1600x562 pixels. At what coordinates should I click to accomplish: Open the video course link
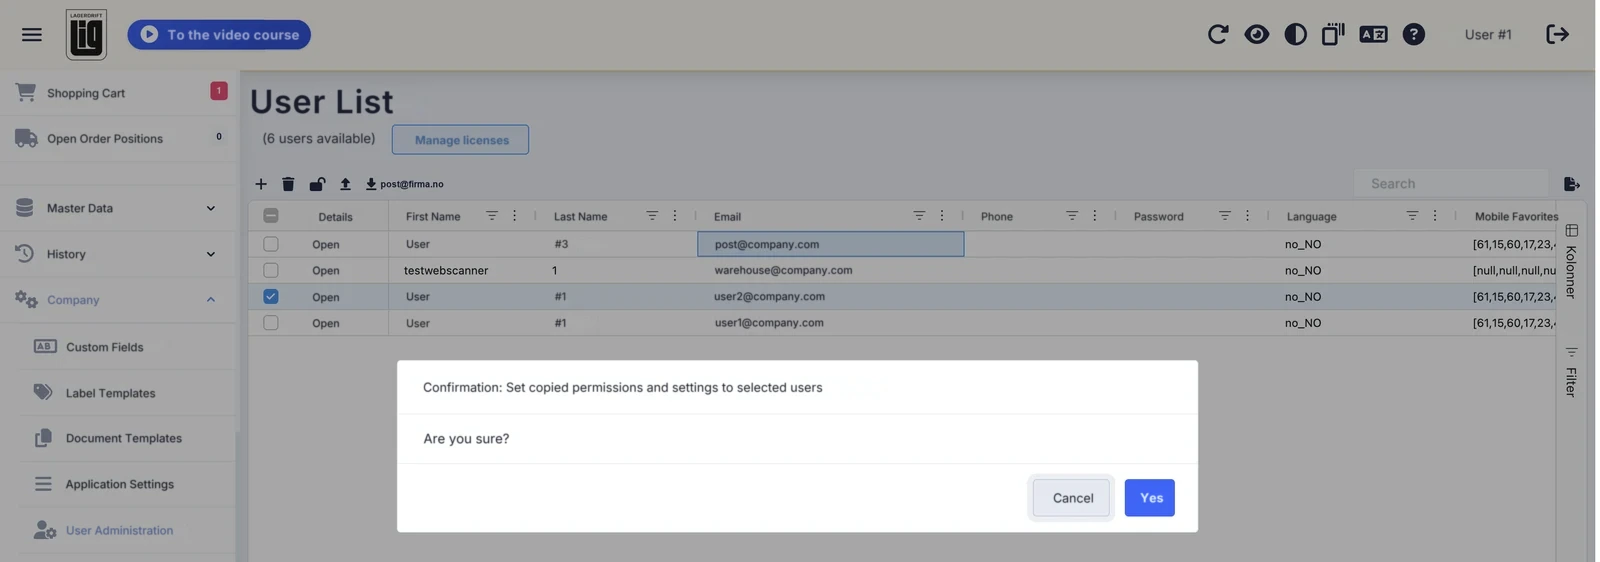coord(219,34)
